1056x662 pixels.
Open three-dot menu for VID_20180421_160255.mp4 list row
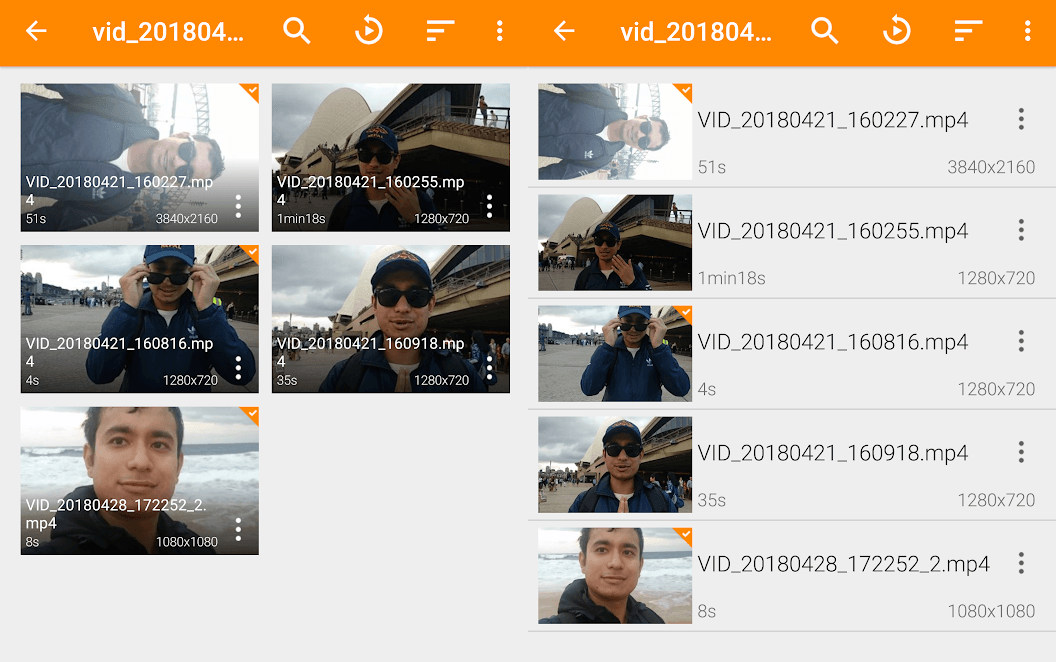tap(1021, 231)
